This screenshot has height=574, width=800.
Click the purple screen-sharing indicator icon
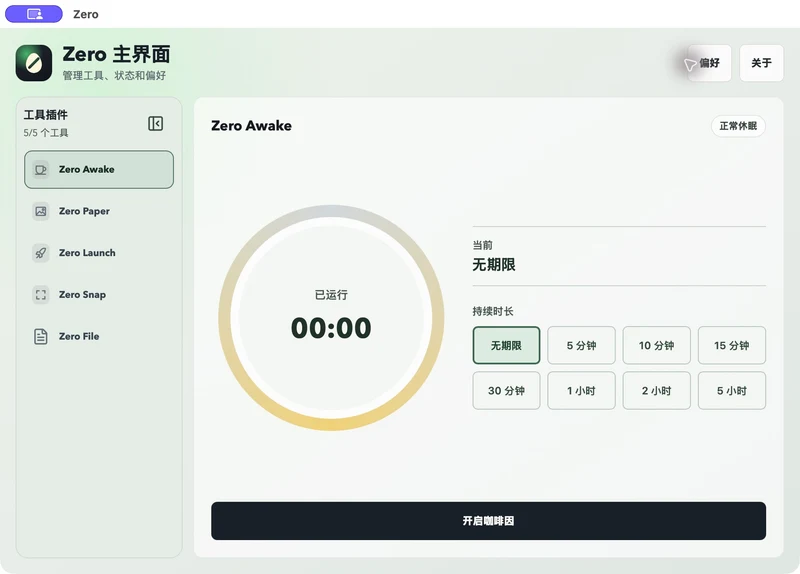point(34,14)
